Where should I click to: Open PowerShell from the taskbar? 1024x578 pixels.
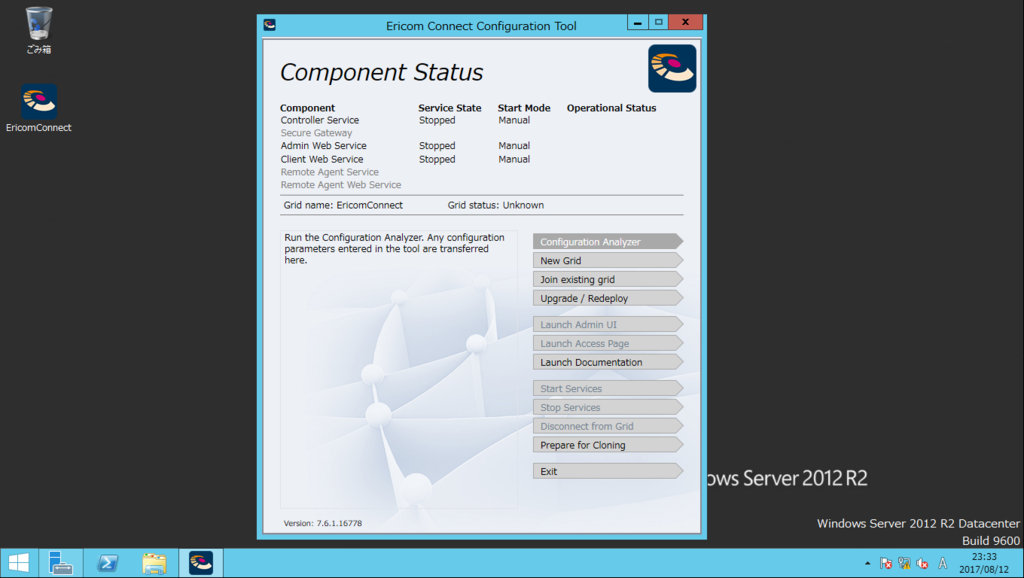coord(108,563)
